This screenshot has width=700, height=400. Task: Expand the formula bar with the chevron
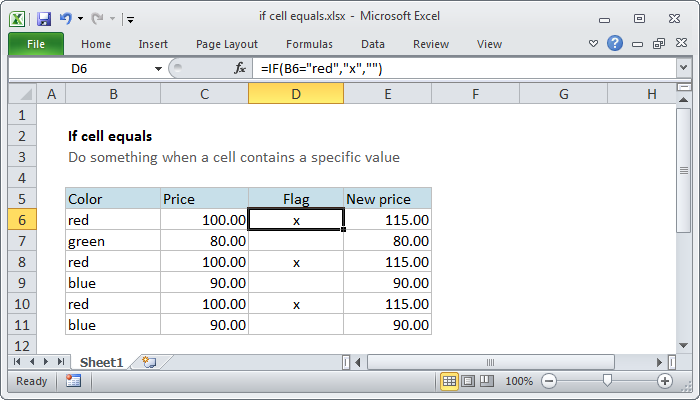(683, 68)
